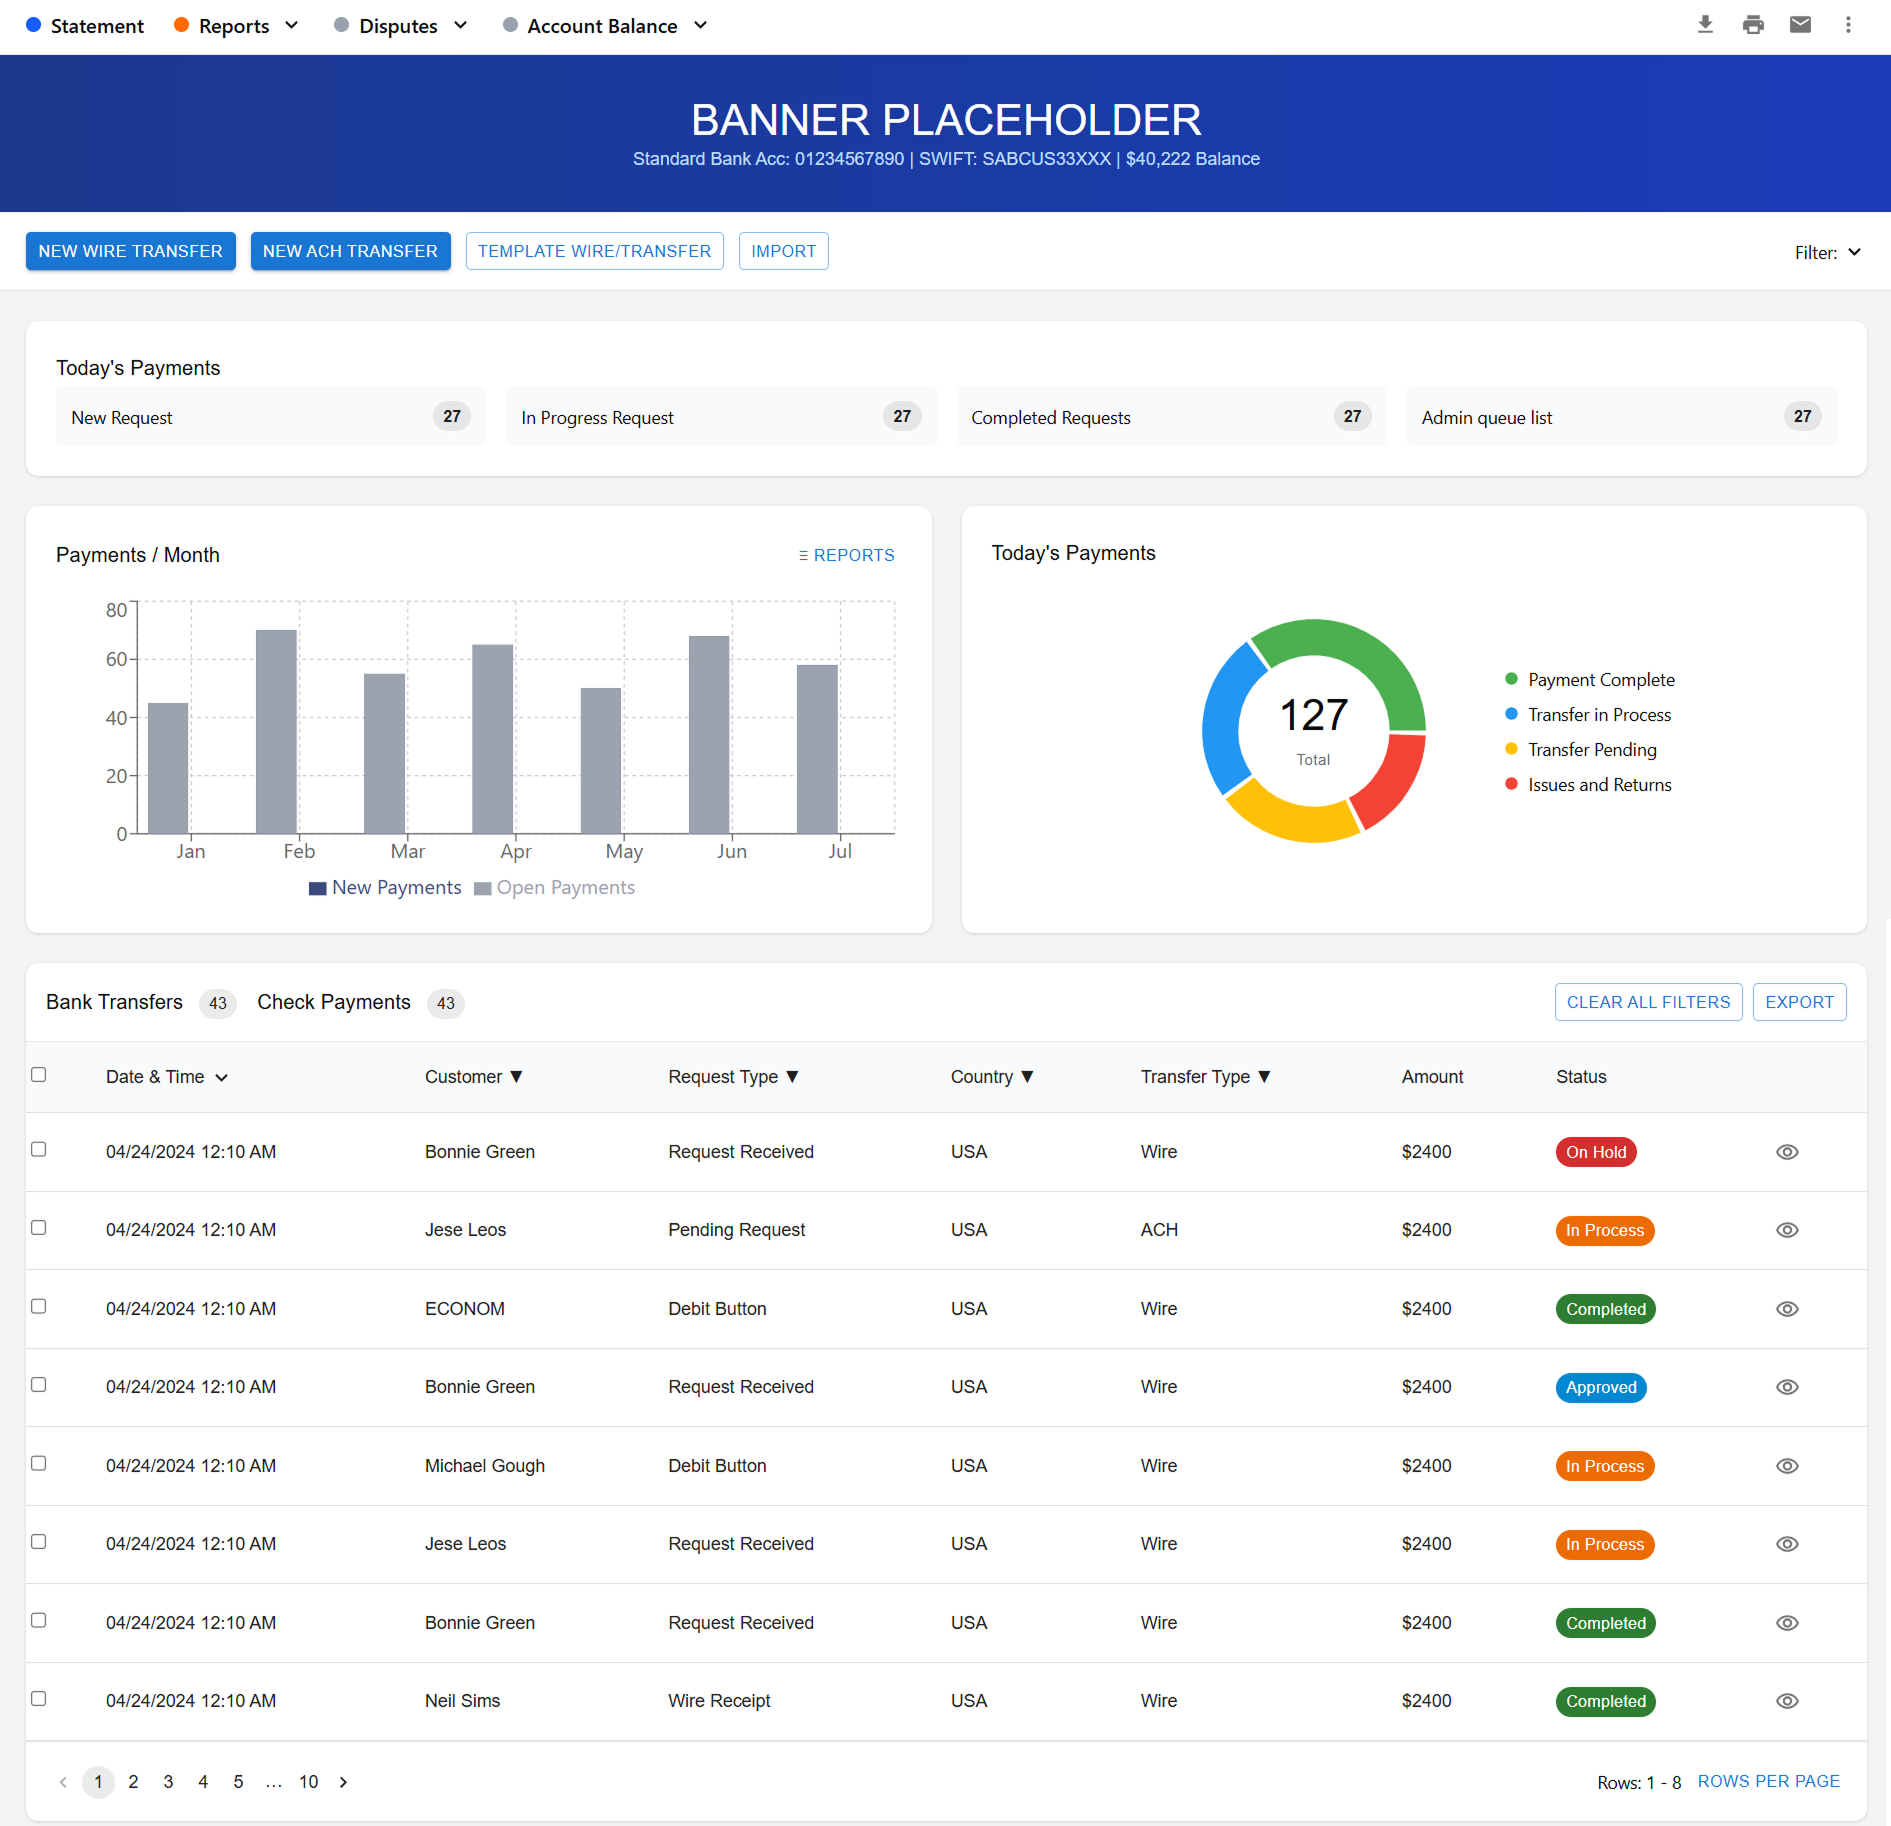View details of Jese Leos Request Received row
The height and width of the screenshot is (1826, 1891).
(x=1787, y=1544)
